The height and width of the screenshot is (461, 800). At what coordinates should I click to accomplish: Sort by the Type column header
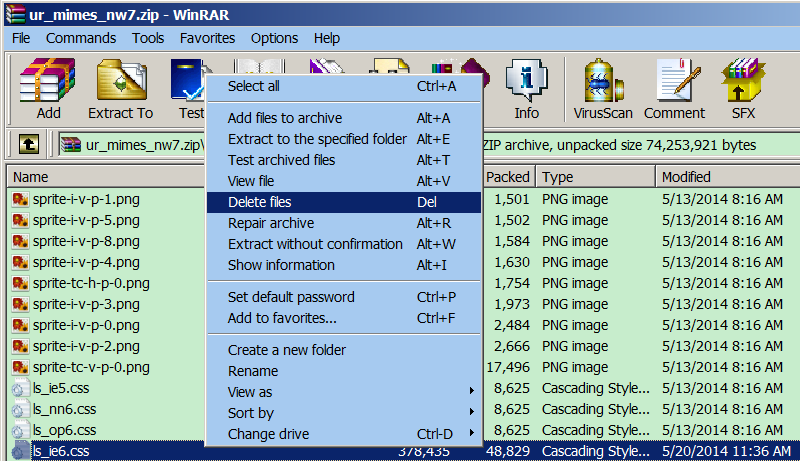click(x=595, y=177)
